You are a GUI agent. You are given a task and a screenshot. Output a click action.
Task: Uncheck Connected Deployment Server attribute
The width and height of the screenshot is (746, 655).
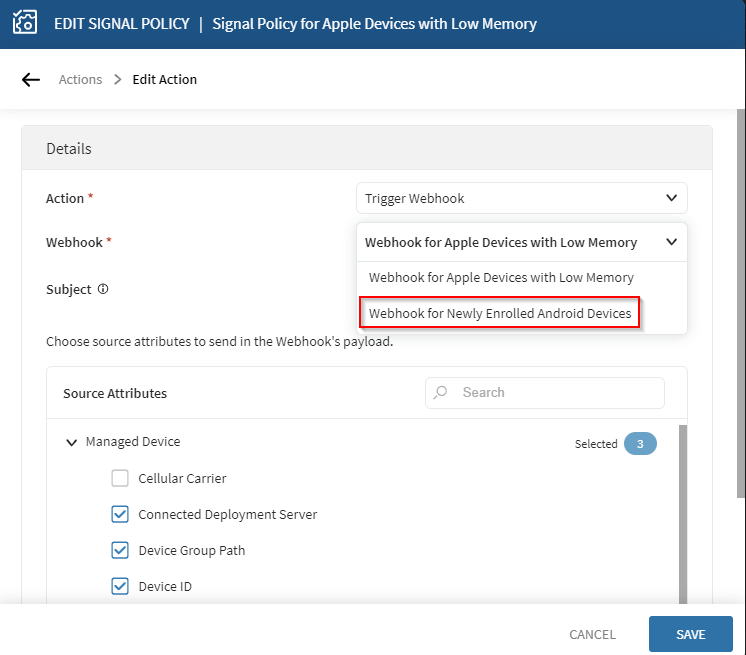(x=120, y=514)
